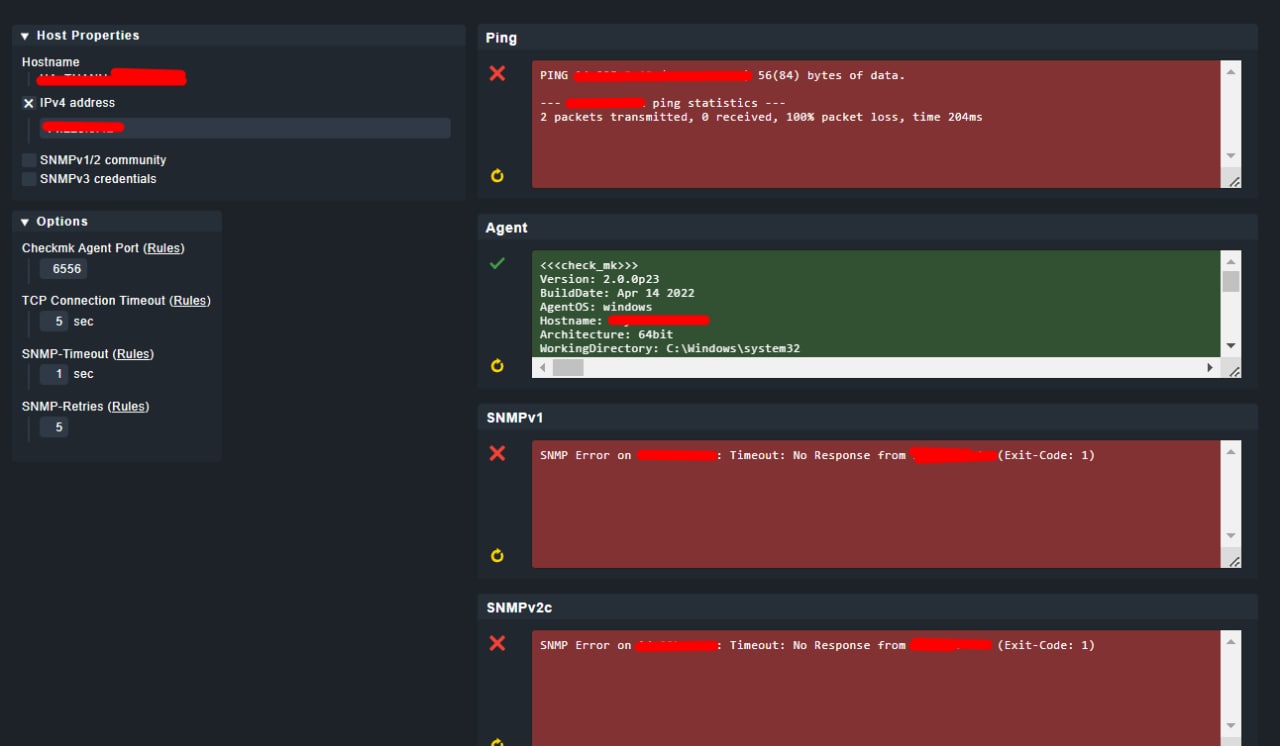Click the Agent output horizontal scrollbar thumb
The image size is (1280, 746).
[x=568, y=368]
